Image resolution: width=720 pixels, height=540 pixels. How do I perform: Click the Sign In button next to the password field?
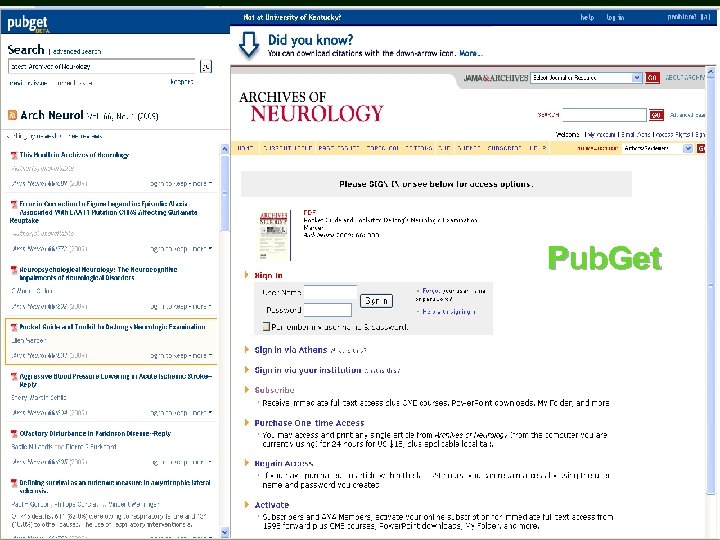tap(376, 301)
